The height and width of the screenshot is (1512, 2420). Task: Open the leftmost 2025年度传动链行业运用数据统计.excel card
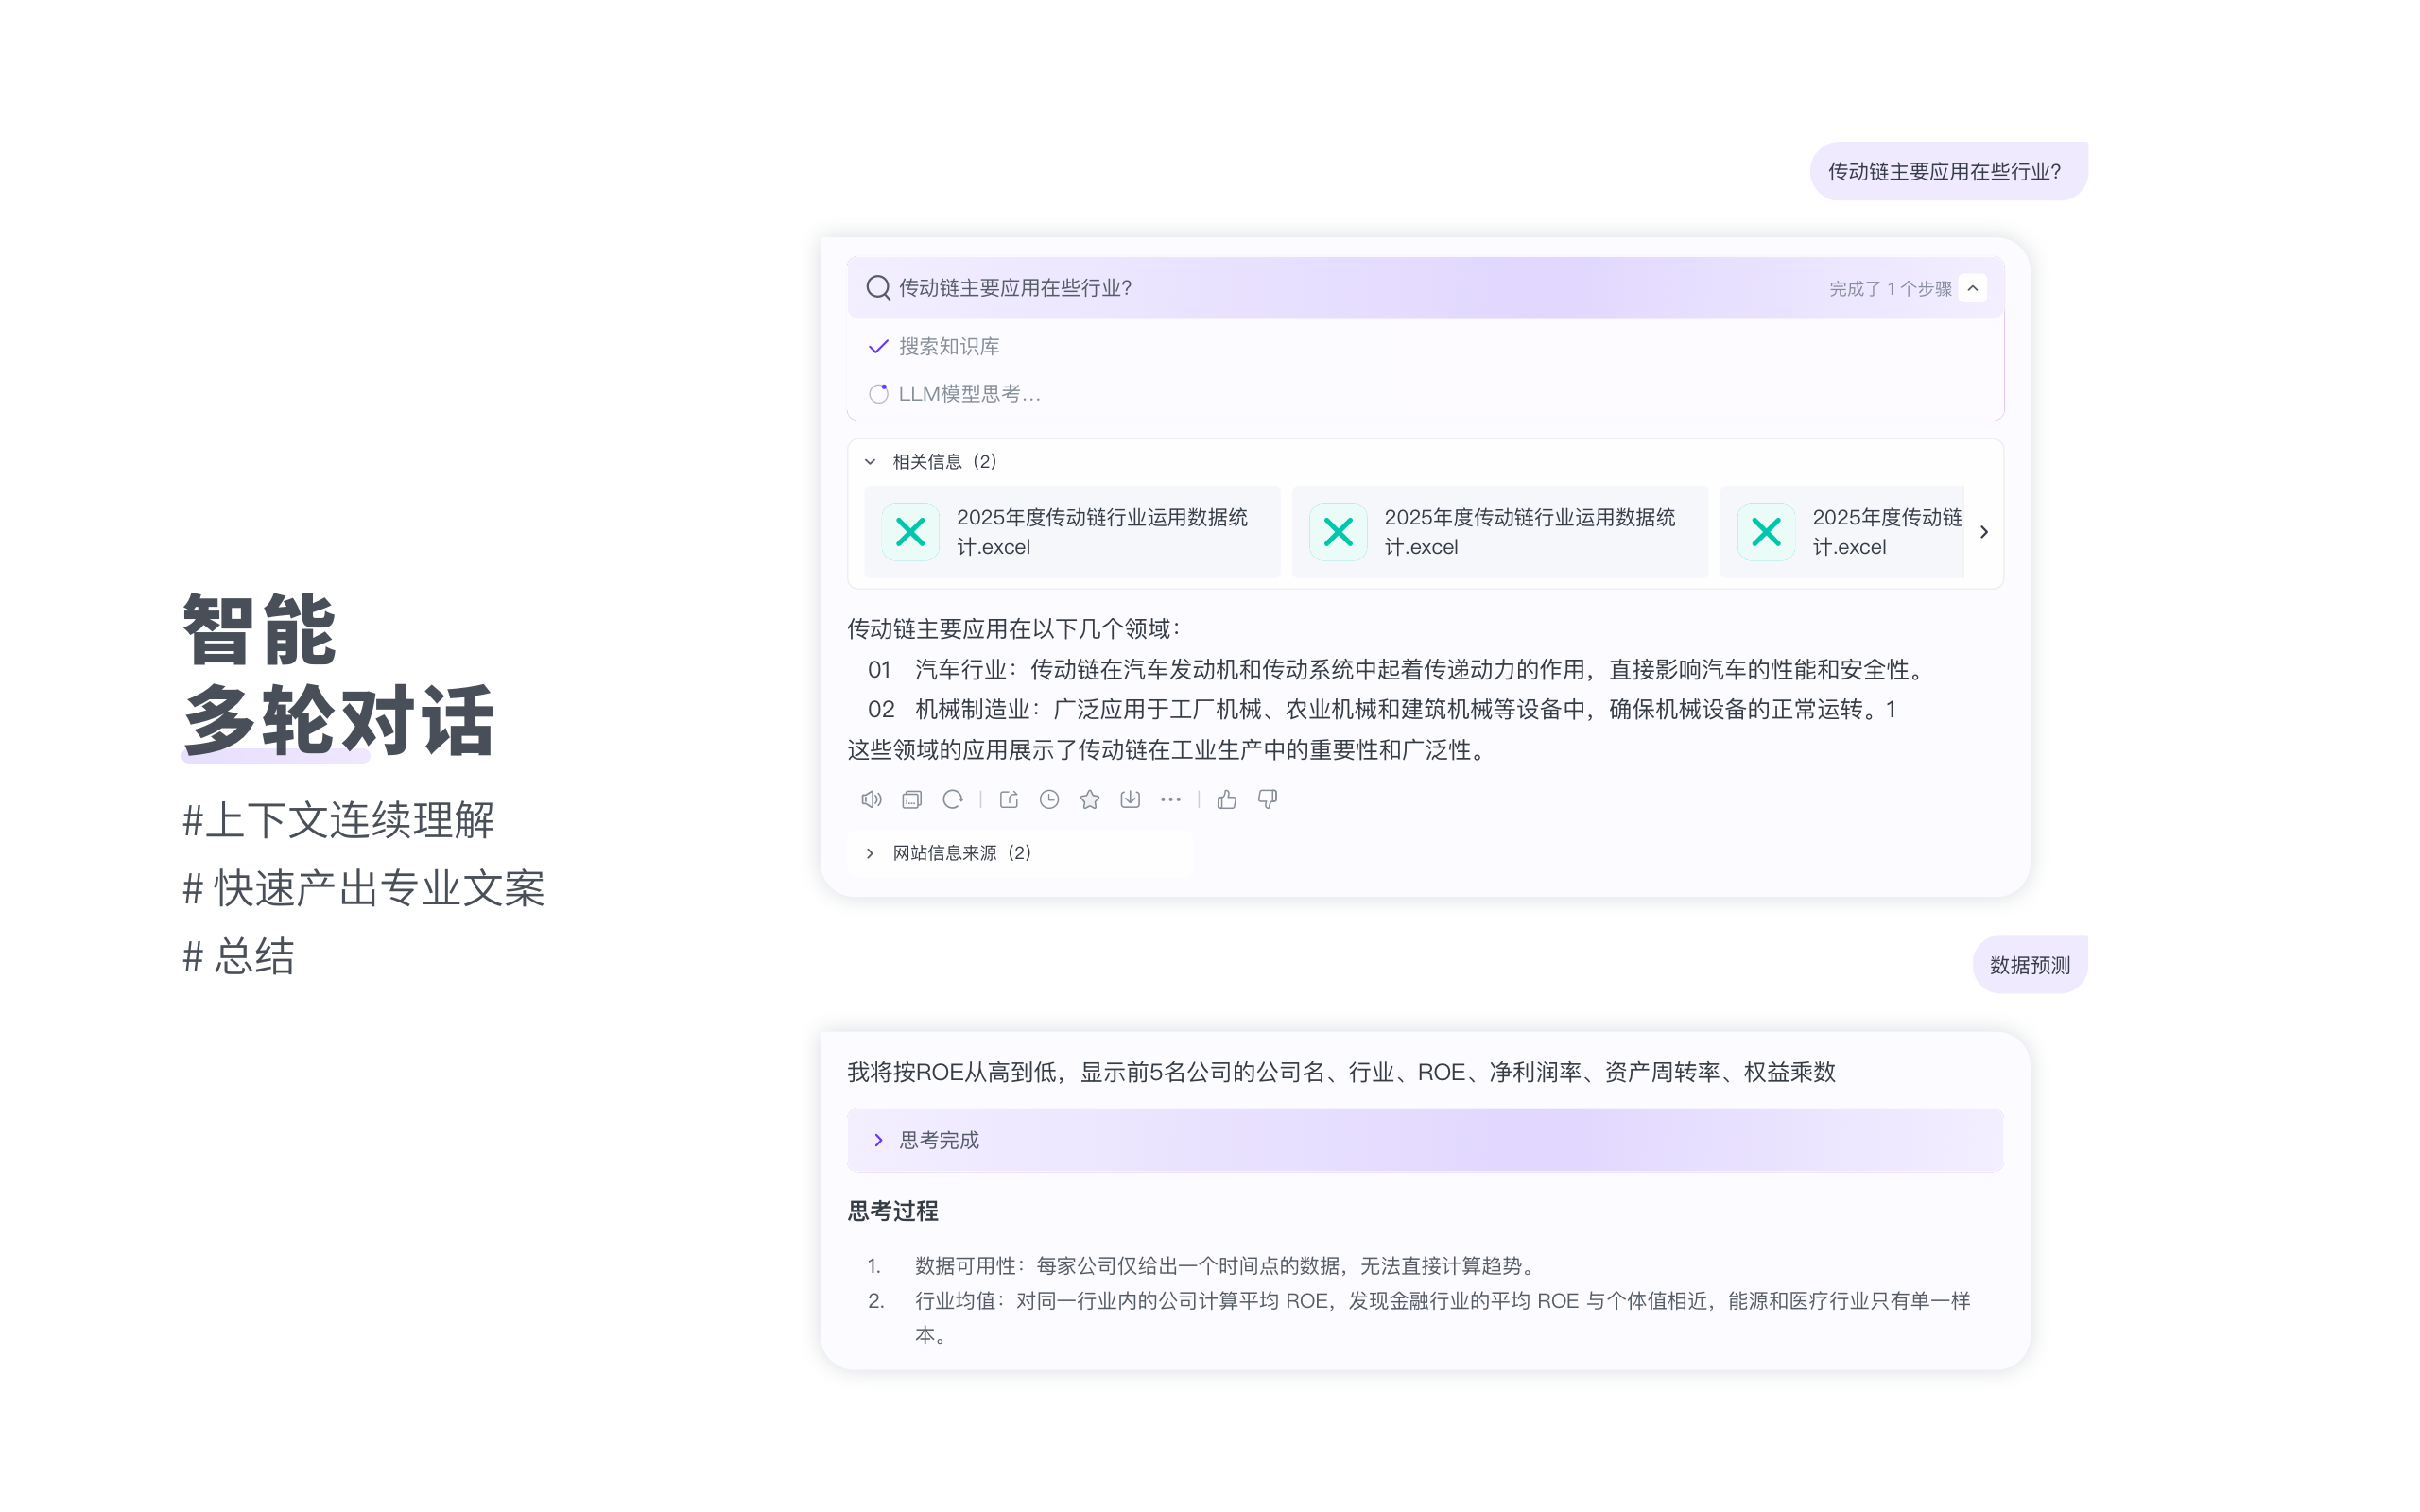pos(1072,532)
